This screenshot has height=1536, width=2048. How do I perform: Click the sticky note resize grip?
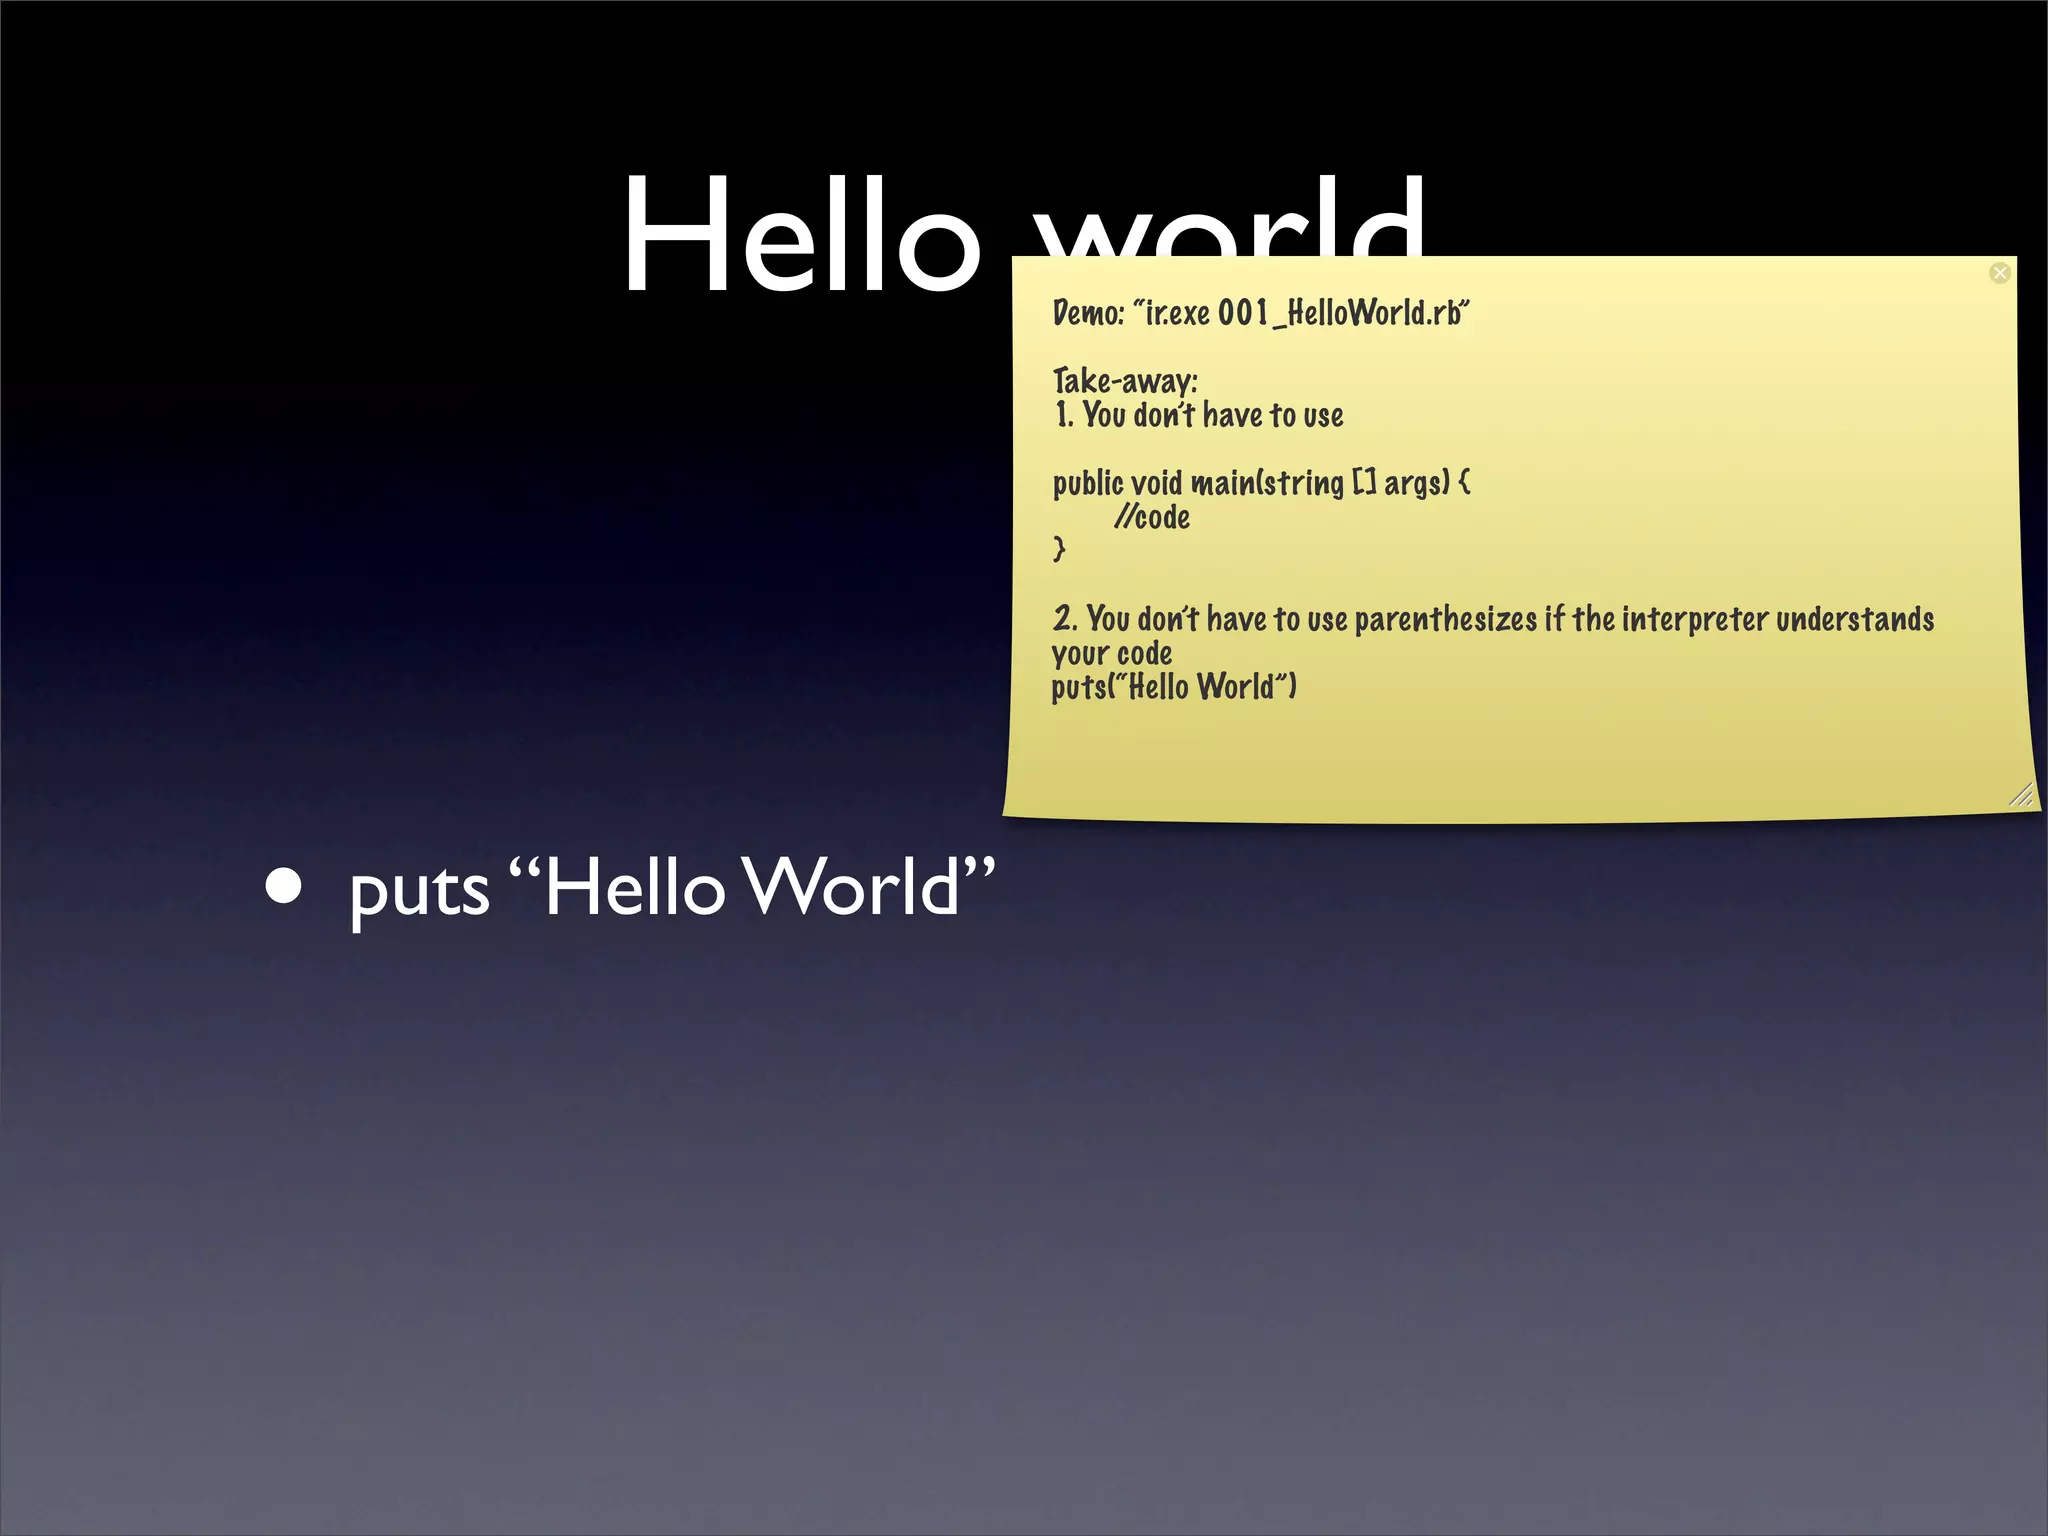coord(2021,794)
